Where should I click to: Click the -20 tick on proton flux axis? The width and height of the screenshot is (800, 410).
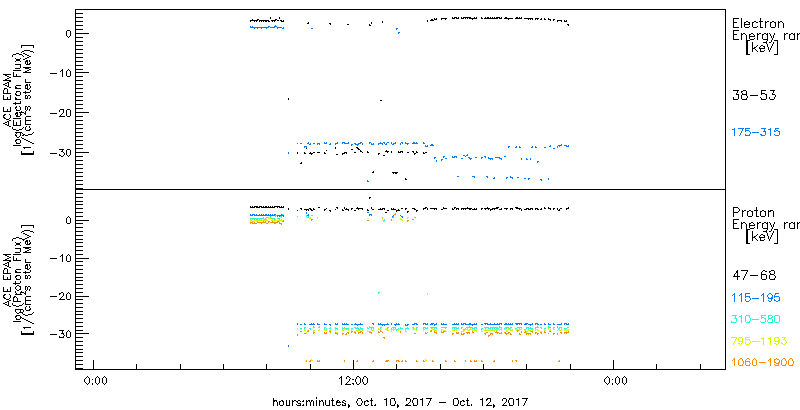60,296
